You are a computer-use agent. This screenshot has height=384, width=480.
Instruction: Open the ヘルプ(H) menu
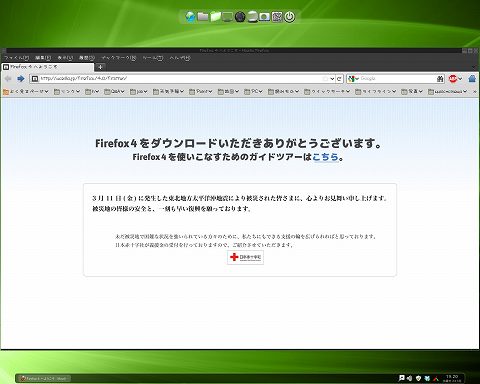(180, 58)
